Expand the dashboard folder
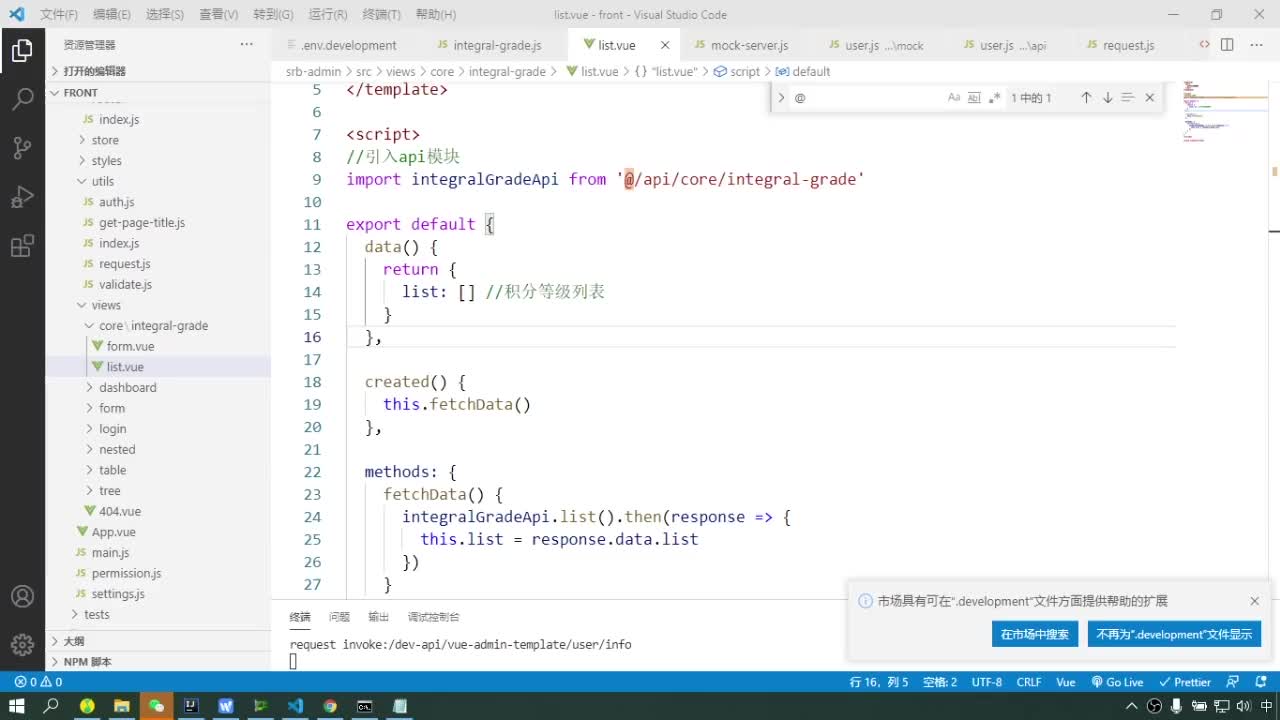 pos(158,387)
